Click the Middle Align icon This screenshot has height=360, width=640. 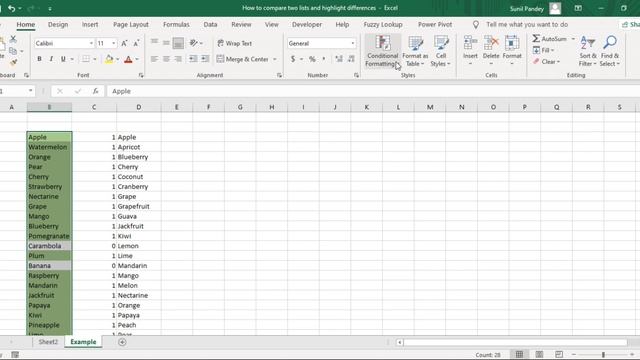(x=166, y=42)
